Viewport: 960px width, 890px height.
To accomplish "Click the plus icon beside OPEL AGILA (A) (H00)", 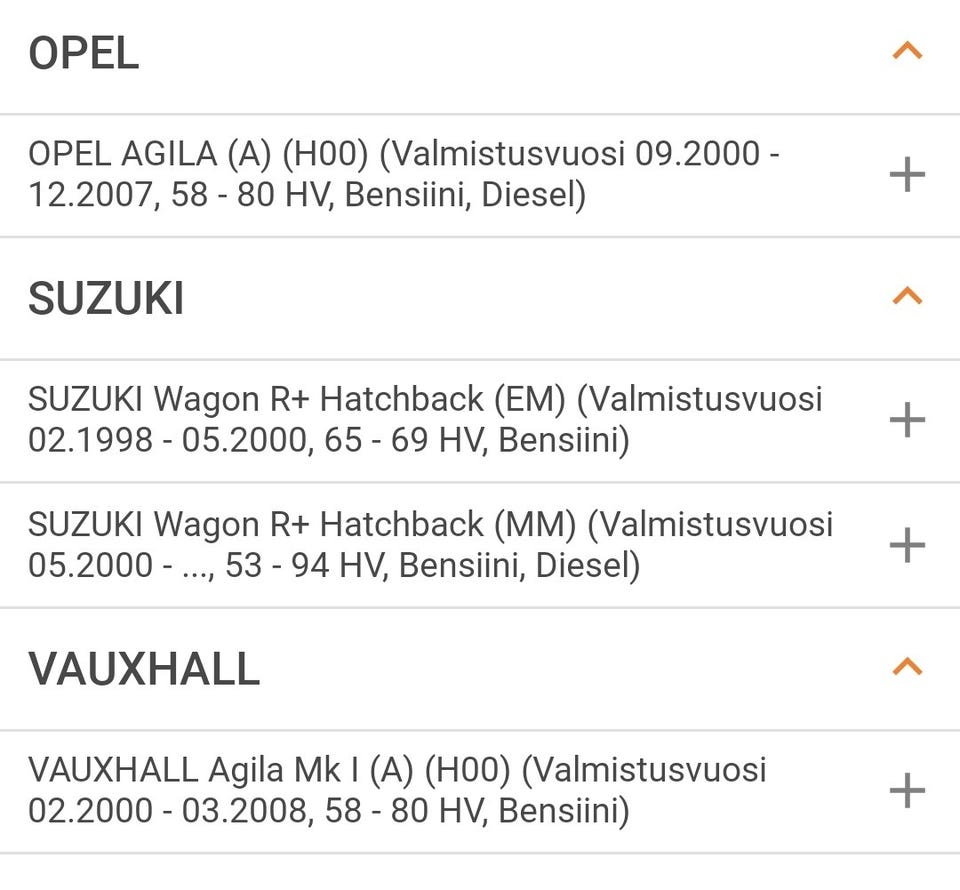I will pyautogui.click(x=906, y=176).
